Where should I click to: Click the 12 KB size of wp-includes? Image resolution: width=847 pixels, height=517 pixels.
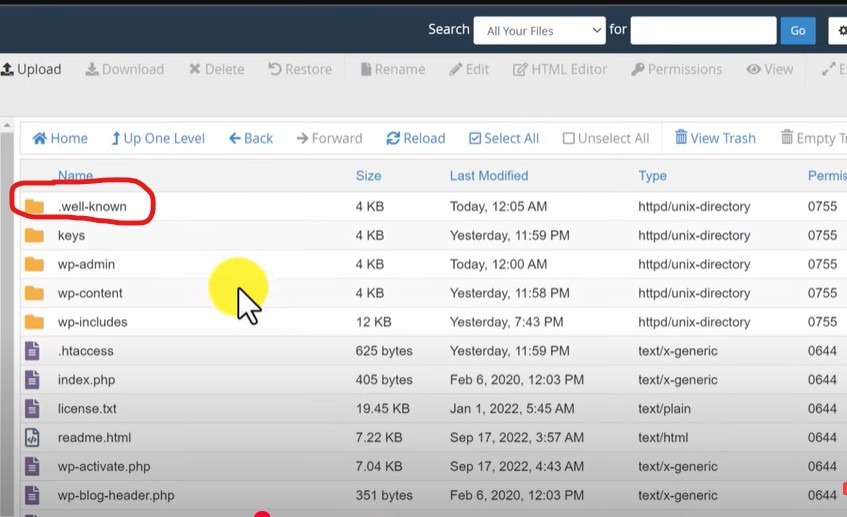tap(373, 322)
